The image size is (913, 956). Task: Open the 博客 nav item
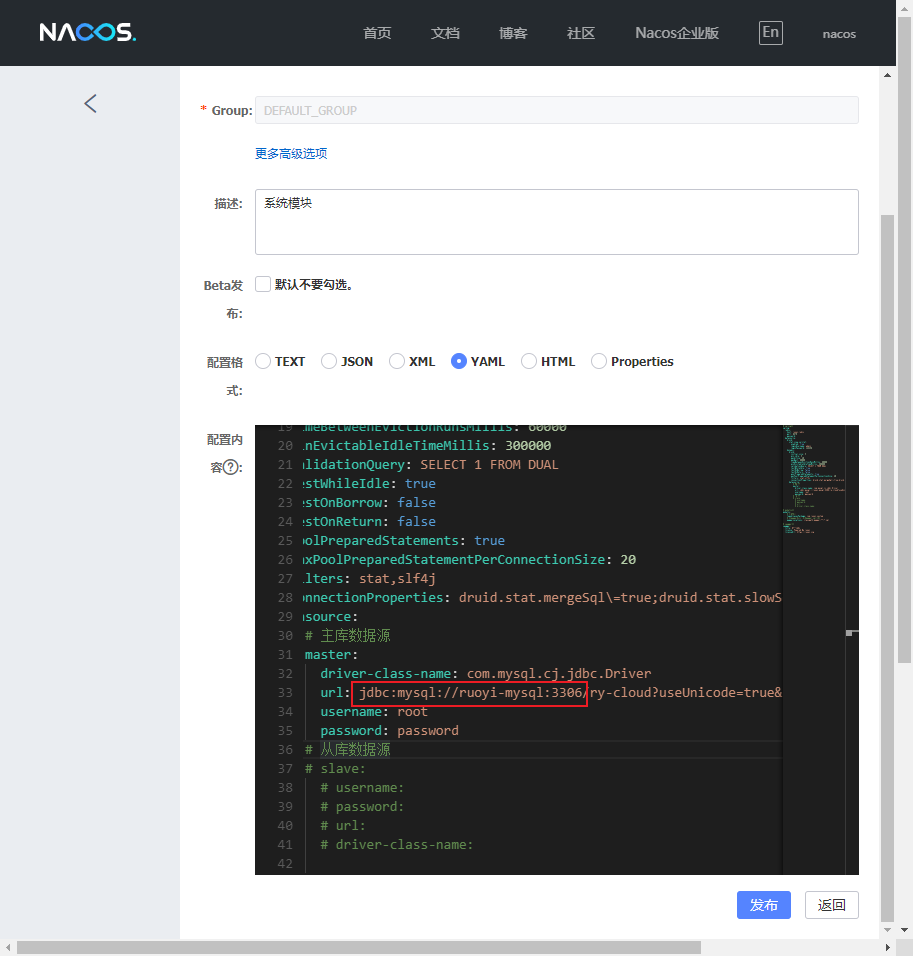(512, 33)
